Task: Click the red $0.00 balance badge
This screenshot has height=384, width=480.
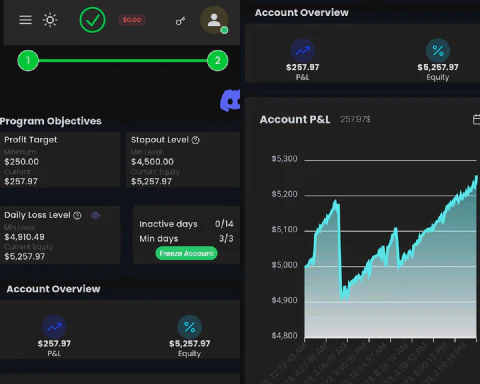Action: tap(132, 20)
